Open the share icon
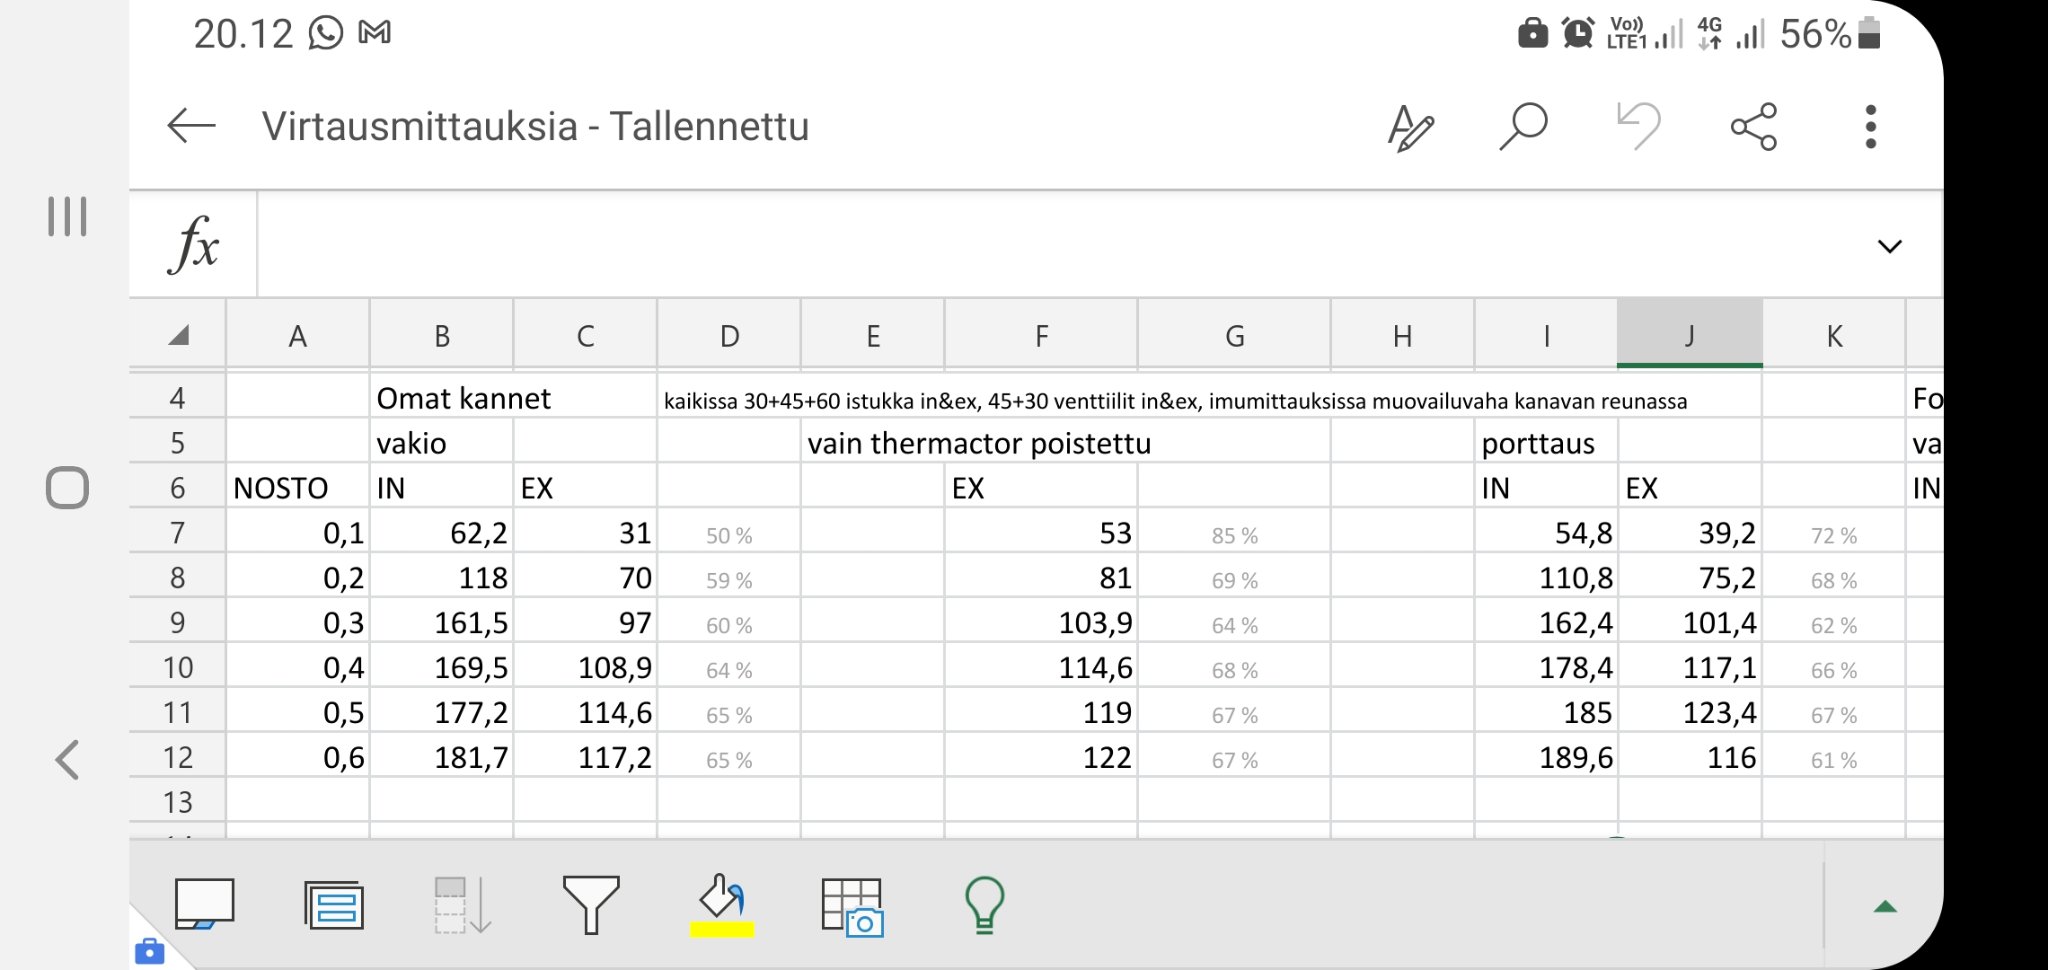 (x=1754, y=127)
